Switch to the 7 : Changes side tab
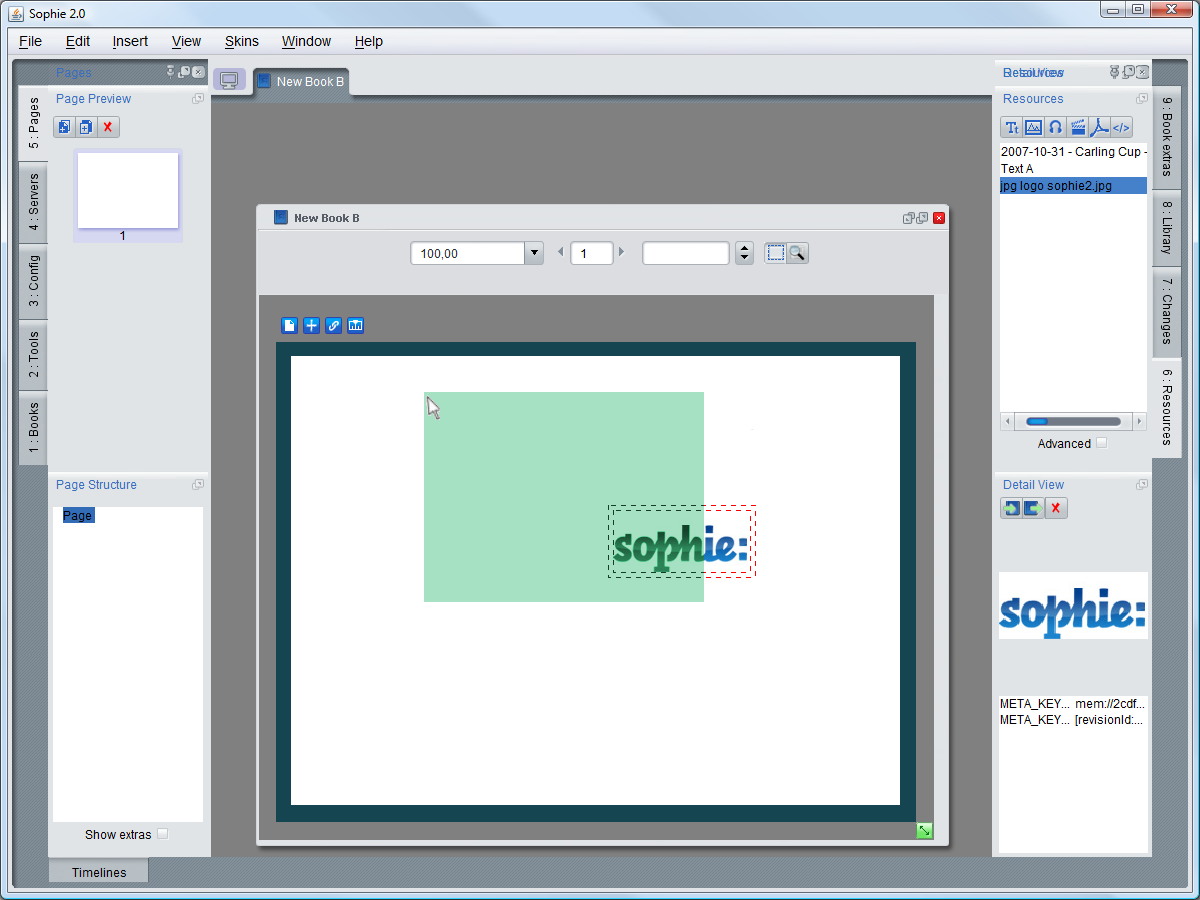Viewport: 1200px width, 900px height. pyautogui.click(x=1167, y=311)
